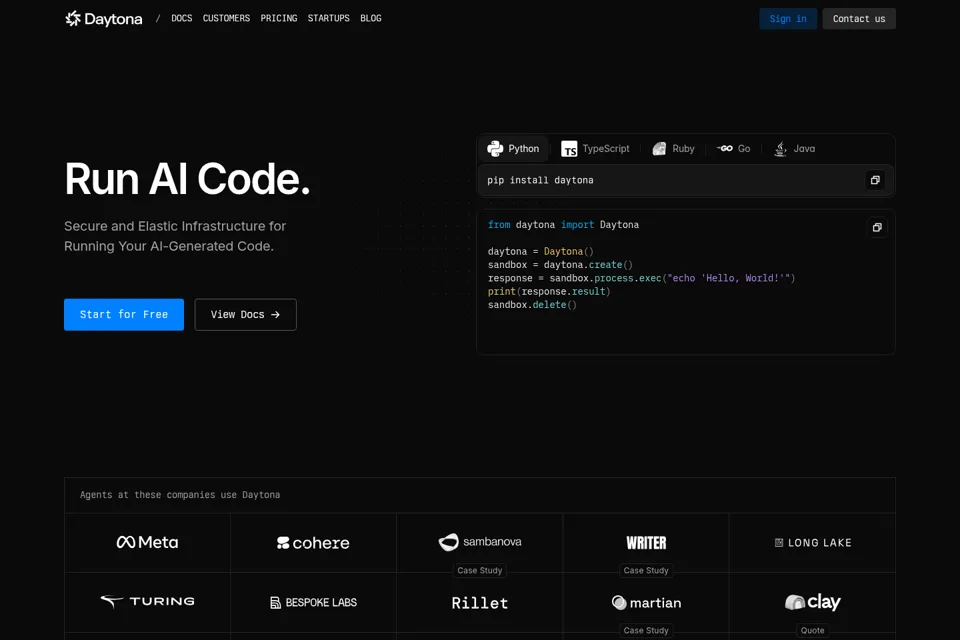Click the Rillet company logo

480,603
